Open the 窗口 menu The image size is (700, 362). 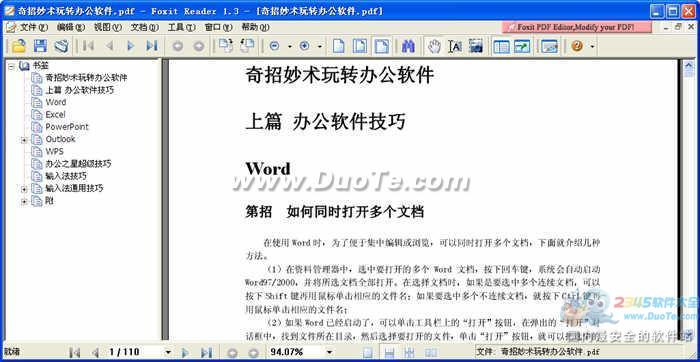point(218,28)
